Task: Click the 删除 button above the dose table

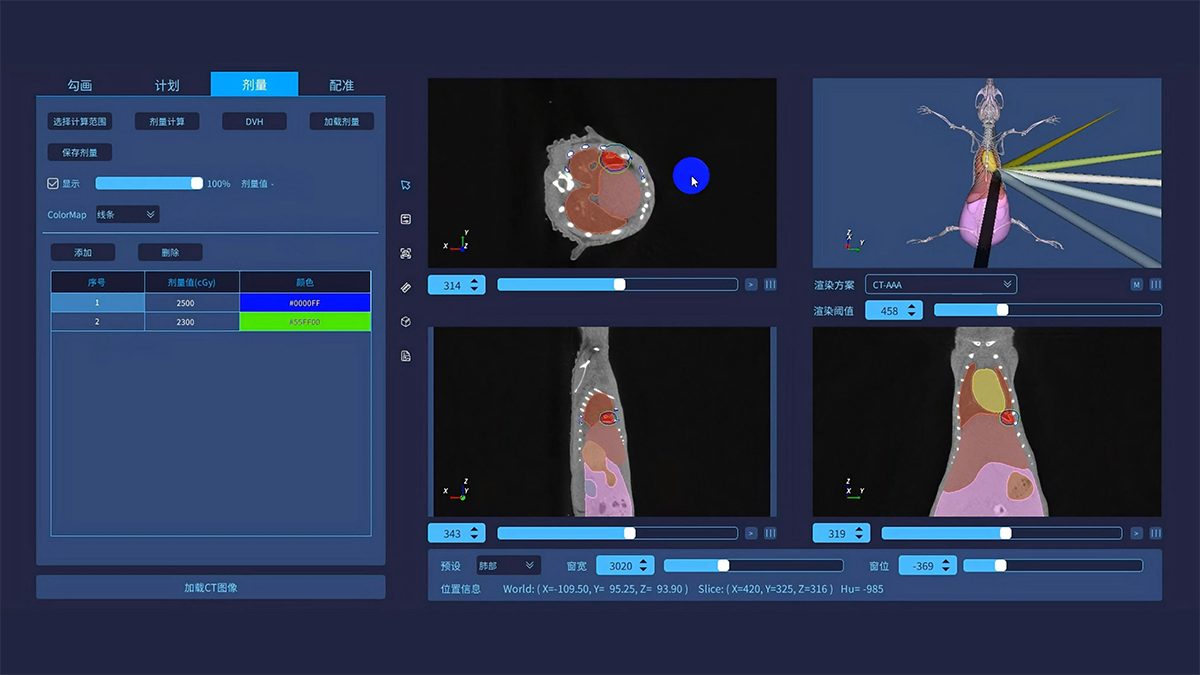Action: point(170,253)
